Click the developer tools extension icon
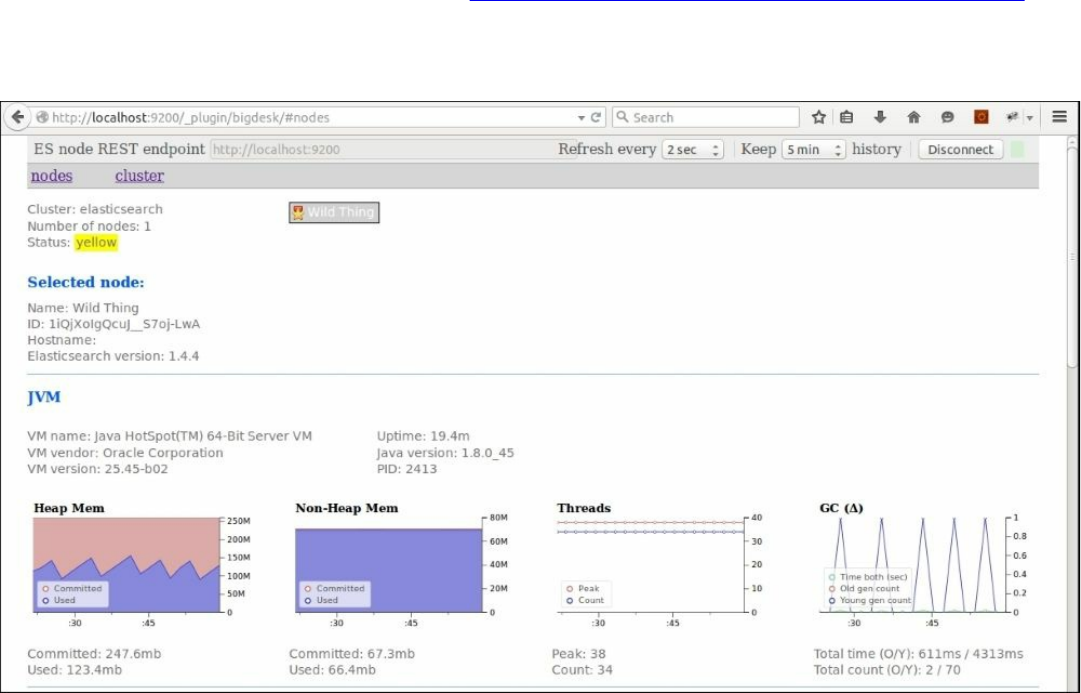This screenshot has width=1081, height=693. click(x=1012, y=117)
